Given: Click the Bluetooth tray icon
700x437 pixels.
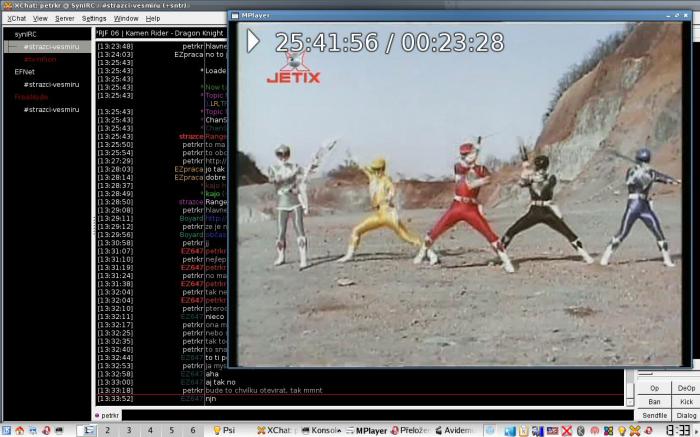Looking at the screenshot, I should click(580, 431).
